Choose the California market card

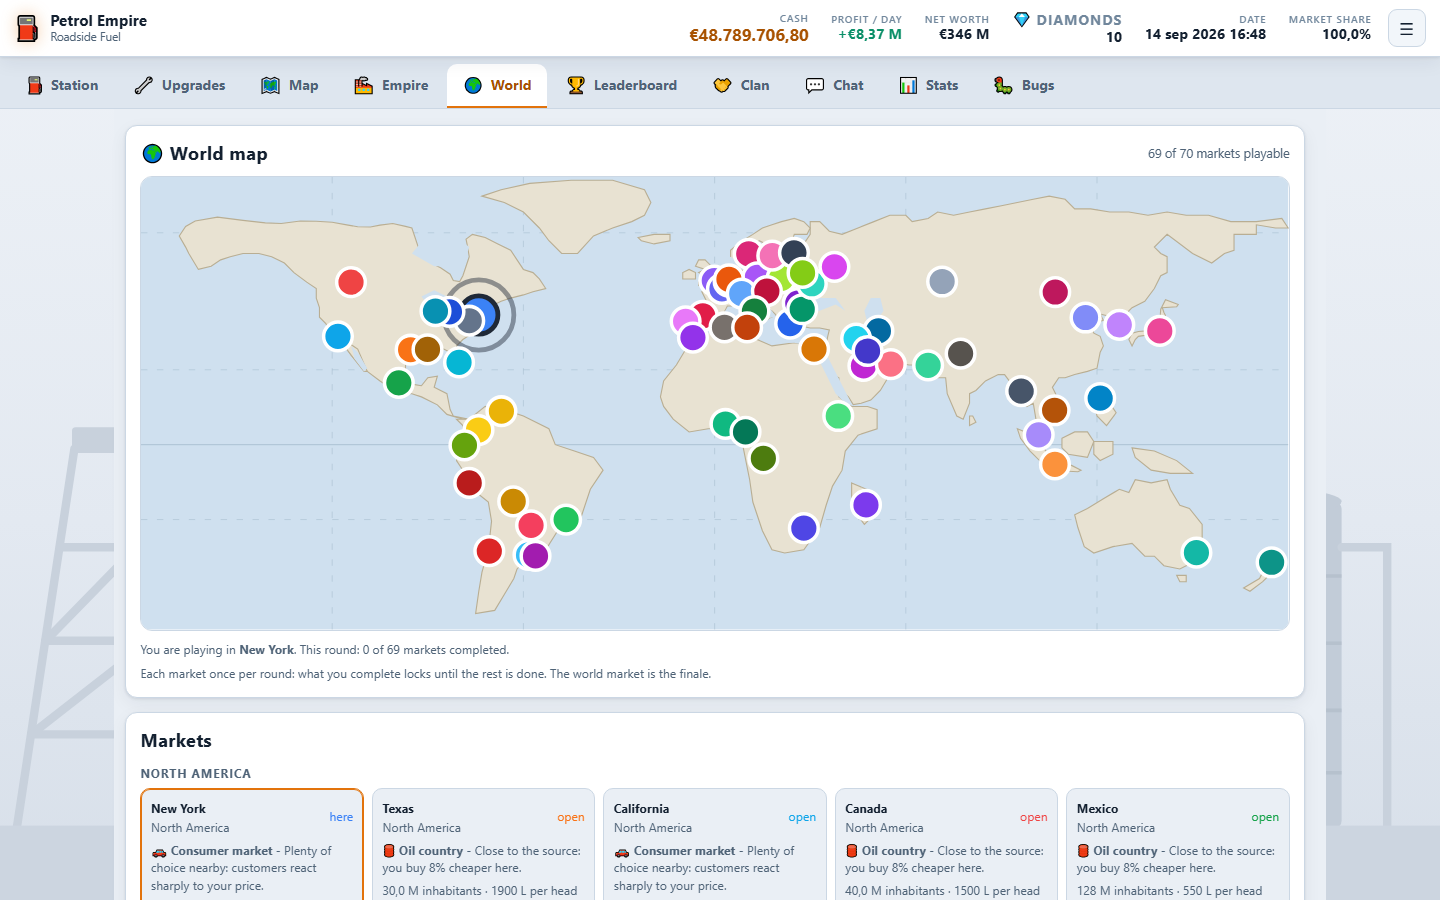tap(715, 845)
